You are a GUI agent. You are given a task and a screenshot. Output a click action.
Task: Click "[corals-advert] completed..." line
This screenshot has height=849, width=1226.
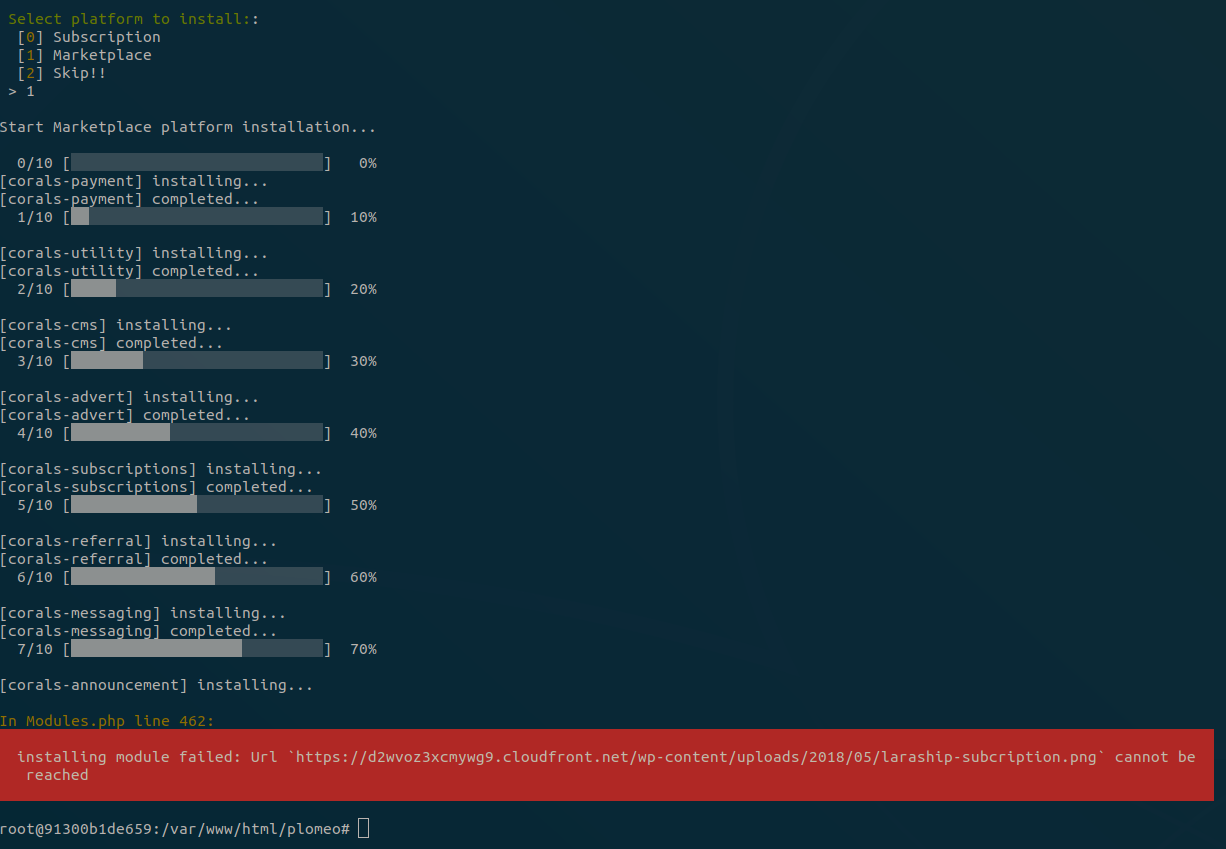(125, 415)
